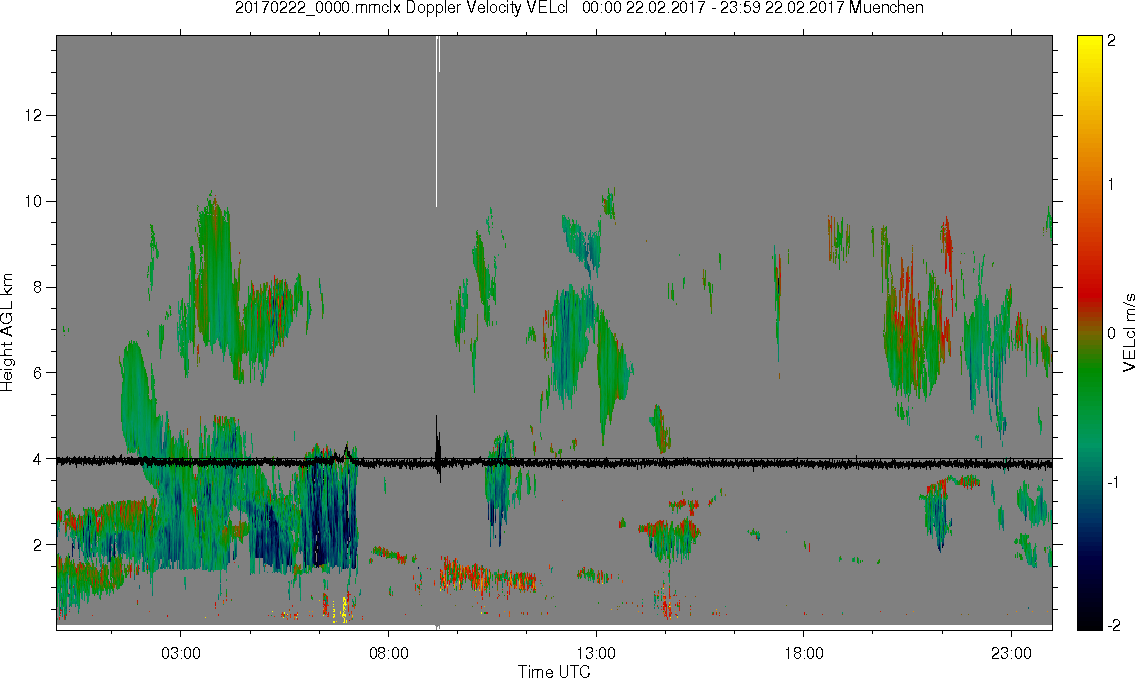Click the vertical white line near 09:00
Viewport: 1135px width, 678px height.
(436, 122)
